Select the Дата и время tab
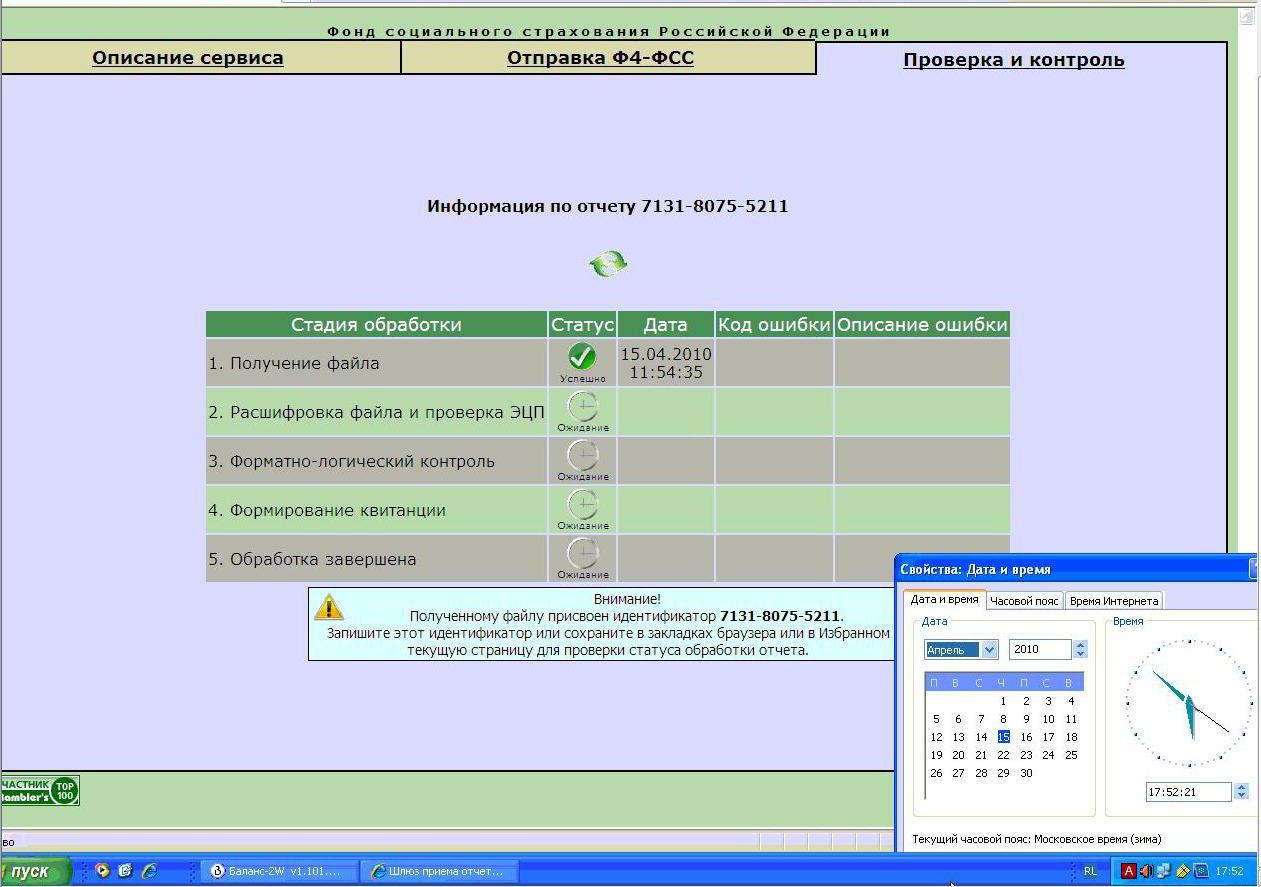This screenshot has height=887, width=1261. point(945,599)
